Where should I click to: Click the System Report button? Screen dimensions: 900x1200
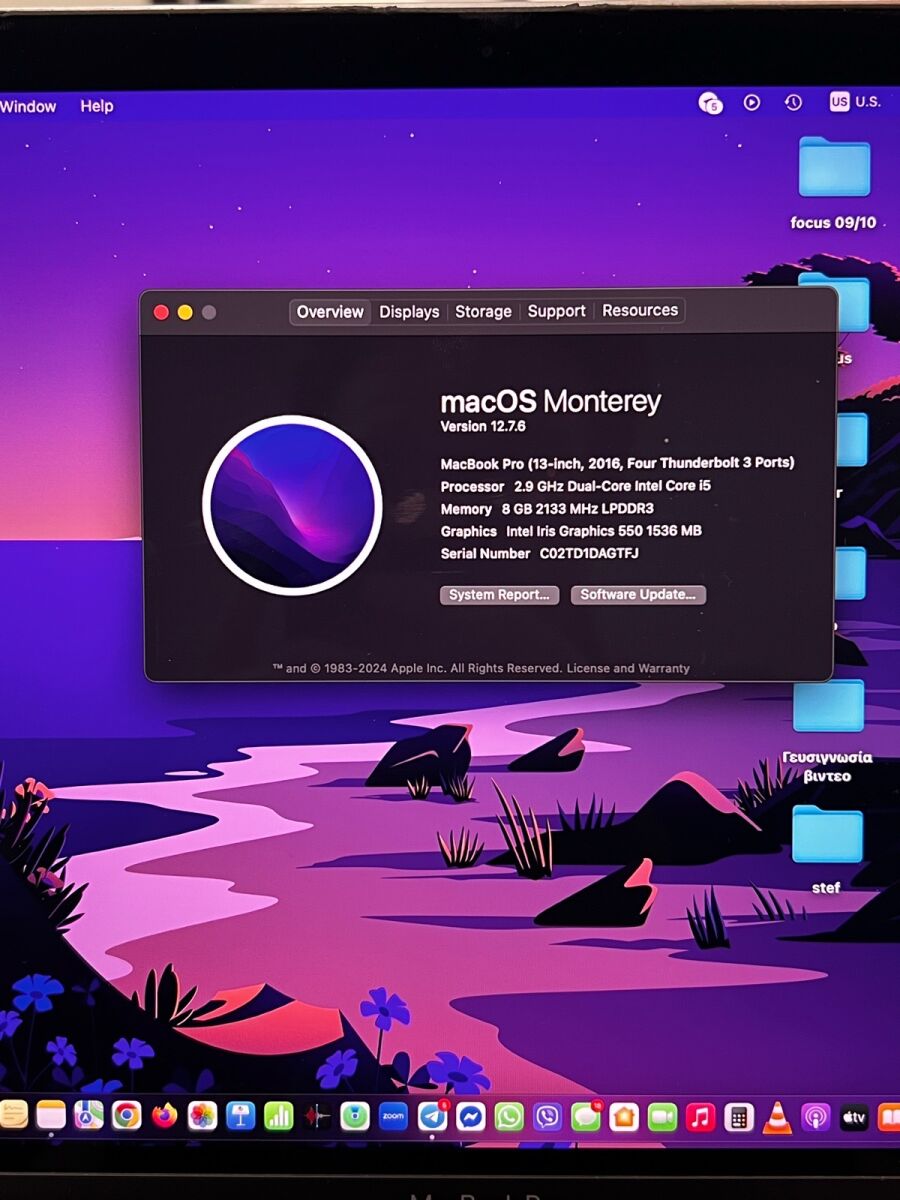coord(499,595)
